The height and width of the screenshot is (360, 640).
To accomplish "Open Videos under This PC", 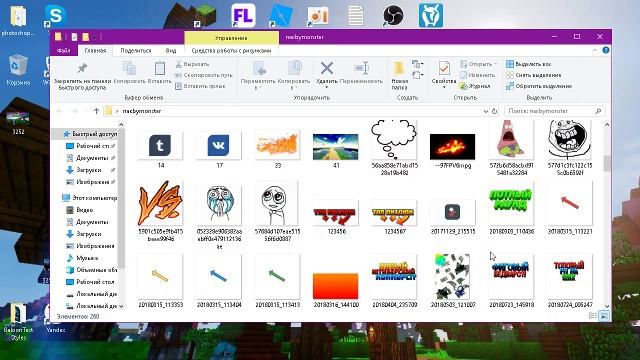I will pyautogui.click(x=80, y=210).
